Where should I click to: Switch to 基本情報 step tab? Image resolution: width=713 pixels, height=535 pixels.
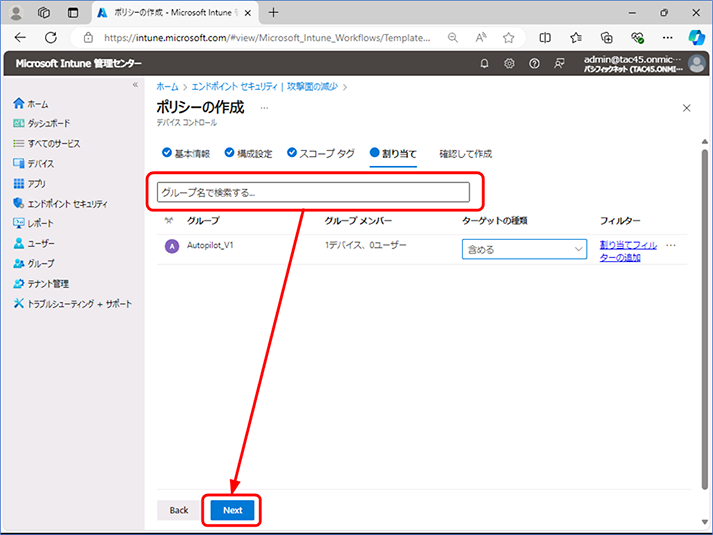coord(186,154)
